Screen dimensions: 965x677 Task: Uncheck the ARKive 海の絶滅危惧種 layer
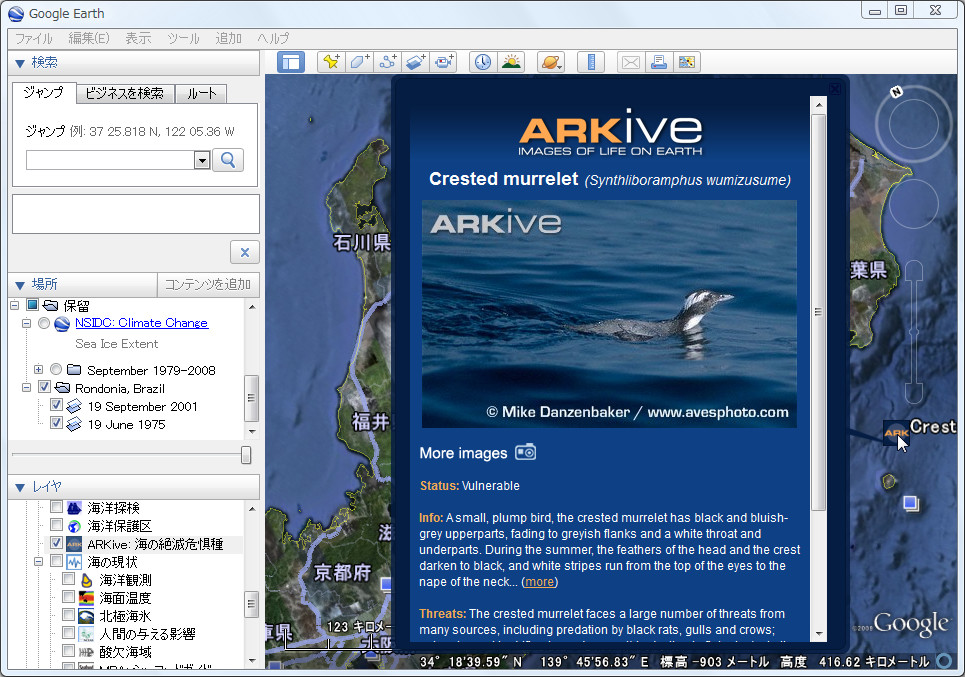pos(56,543)
